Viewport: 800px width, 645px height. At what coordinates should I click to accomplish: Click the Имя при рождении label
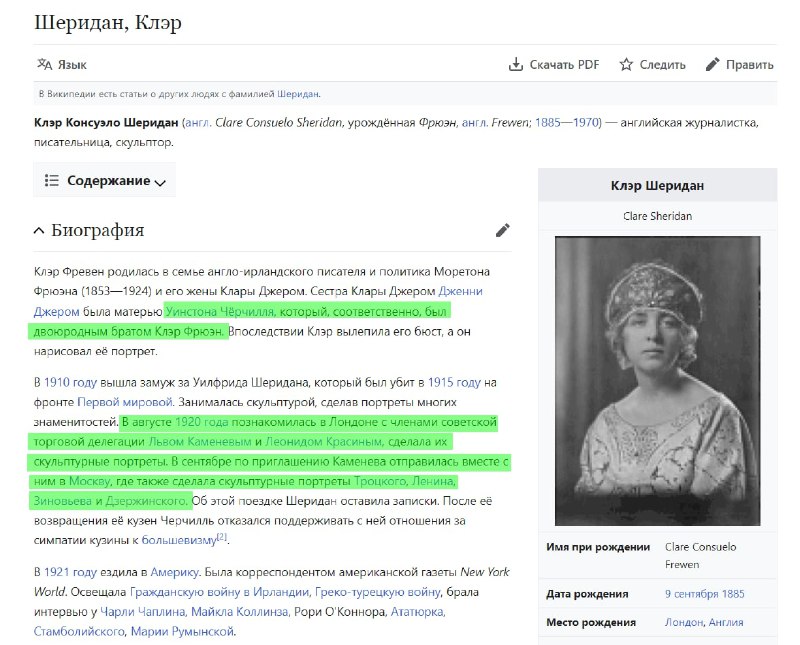click(598, 547)
